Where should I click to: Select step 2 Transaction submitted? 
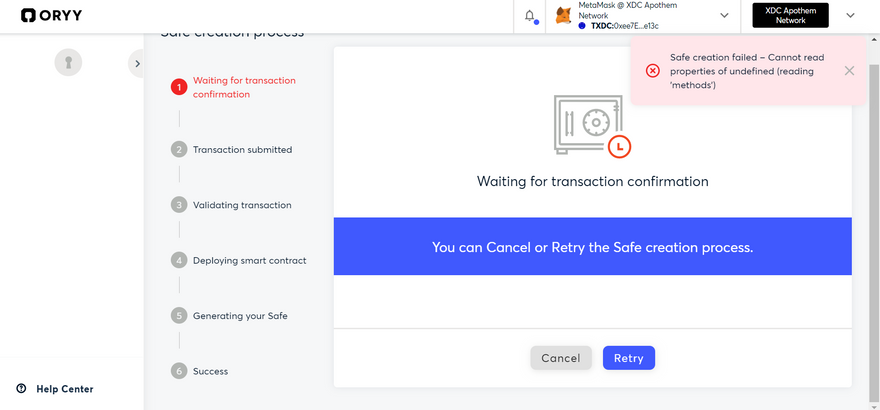point(242,149)
